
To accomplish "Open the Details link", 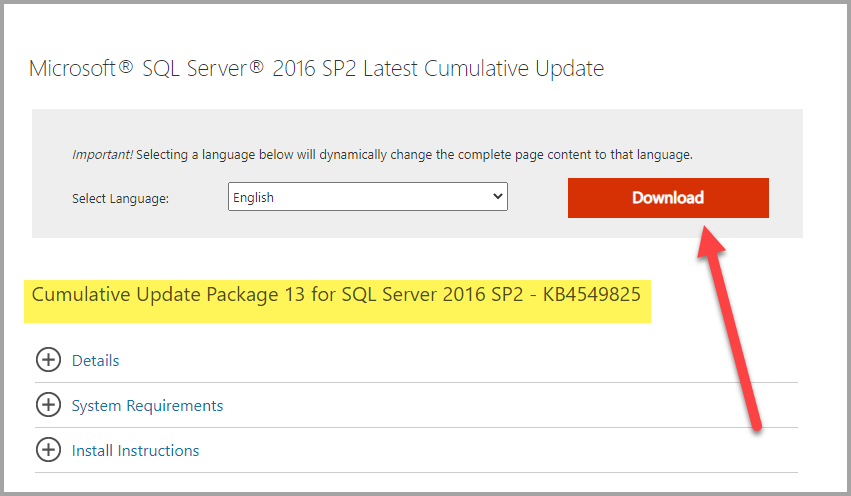I will click(x=96, y=360).
